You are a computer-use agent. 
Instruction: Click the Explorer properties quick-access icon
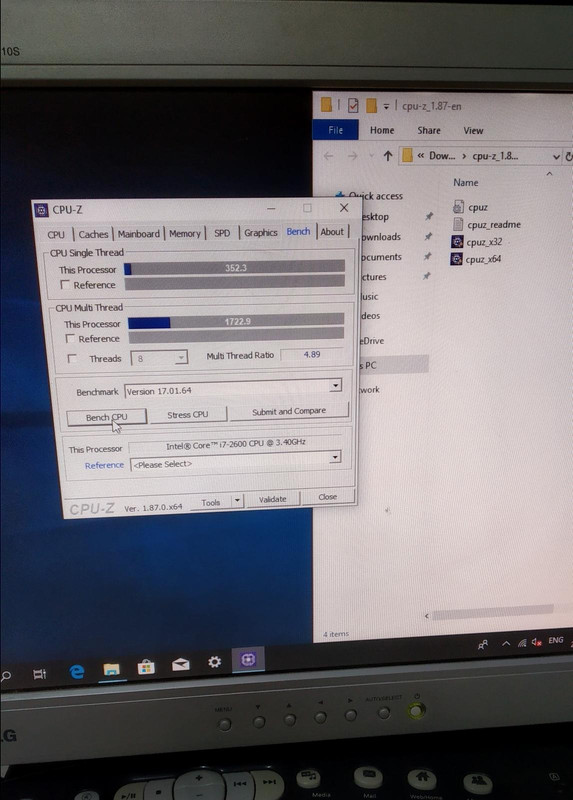pos(353,106)
